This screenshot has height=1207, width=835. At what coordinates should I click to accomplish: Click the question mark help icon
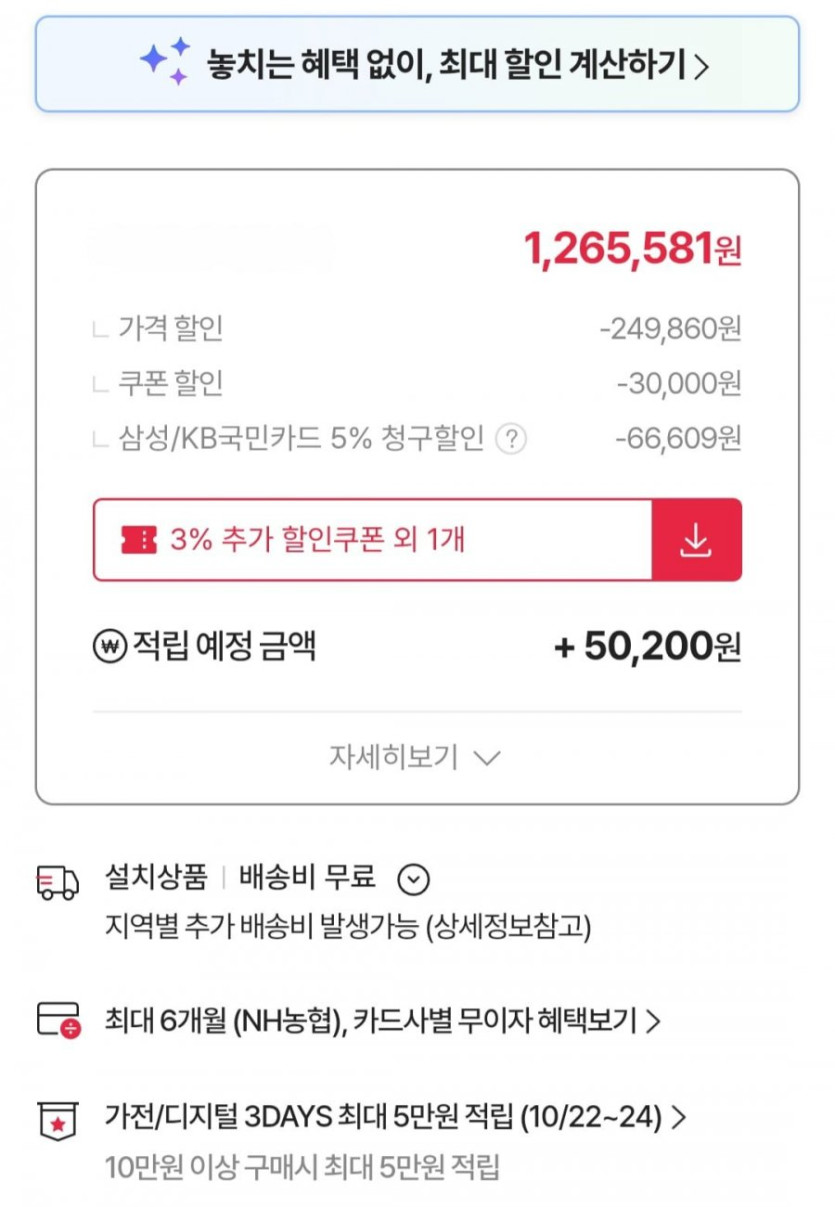pos(511,439)
